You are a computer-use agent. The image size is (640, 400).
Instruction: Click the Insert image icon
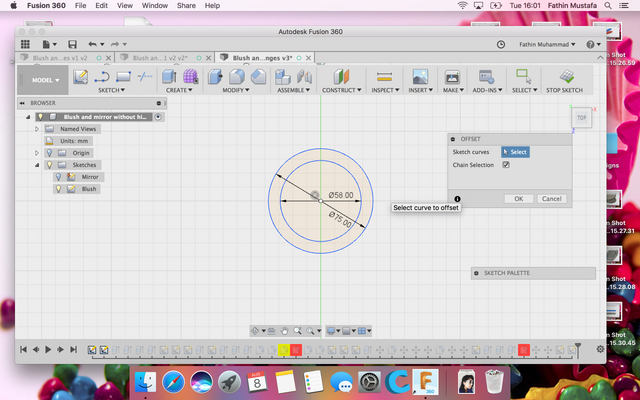[420, 76]
